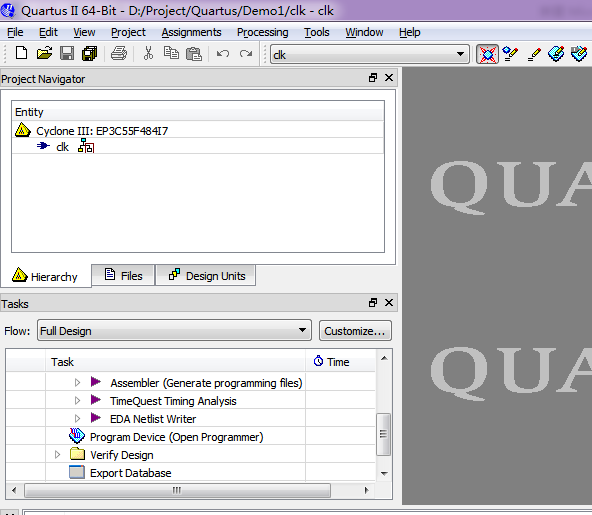This screenshot has height=515, width=592.
Task: Run TimeQuest Timing Analysis play icon
Action: pyautogui.click(x=96, y=399)
